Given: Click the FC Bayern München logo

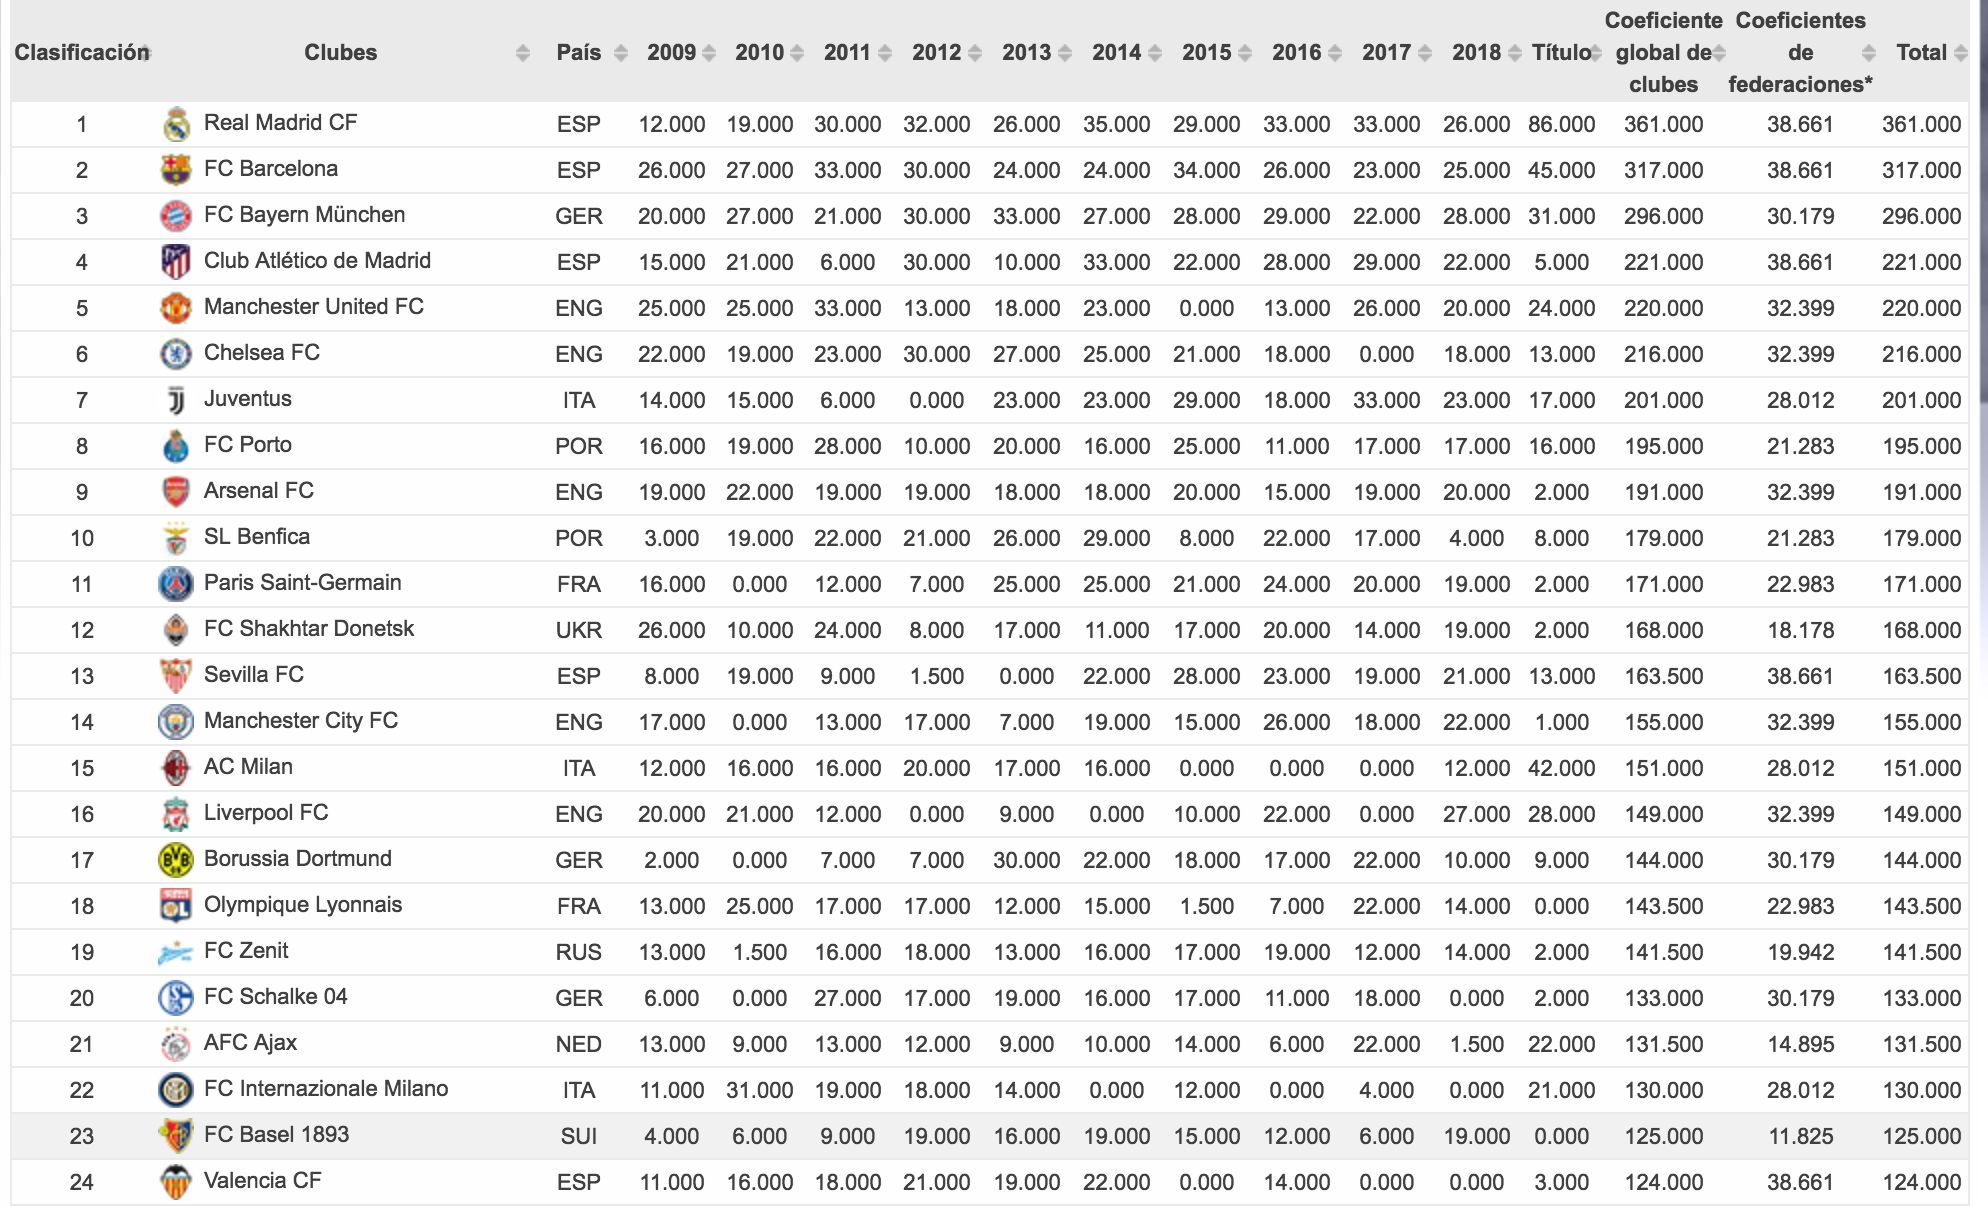Looking at the screenshot, I should click(176, 216).
